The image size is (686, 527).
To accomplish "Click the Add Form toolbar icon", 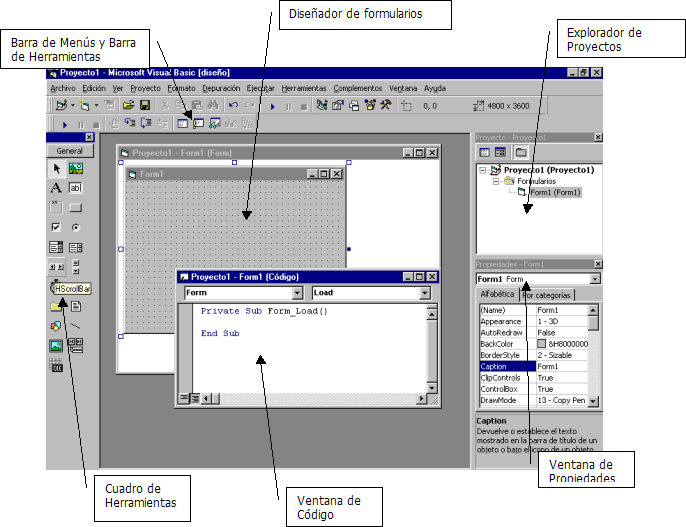I will point(84,105).
